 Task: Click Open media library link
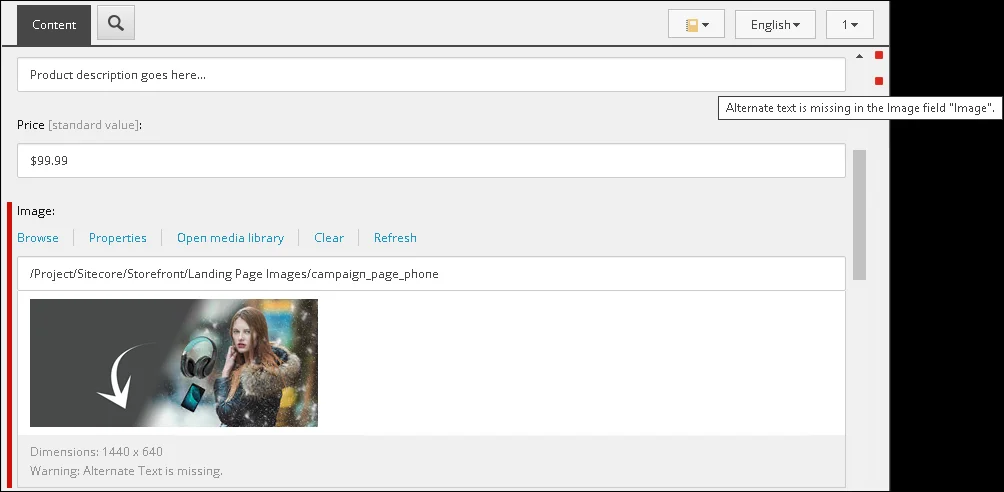[x=231, y=238]
